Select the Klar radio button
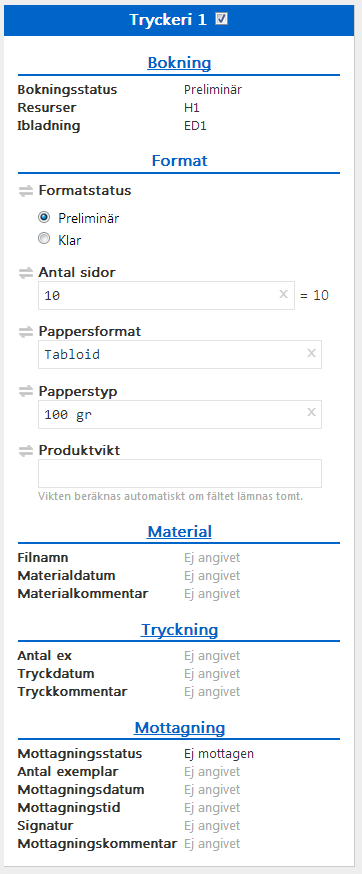 tap(44, 239)
